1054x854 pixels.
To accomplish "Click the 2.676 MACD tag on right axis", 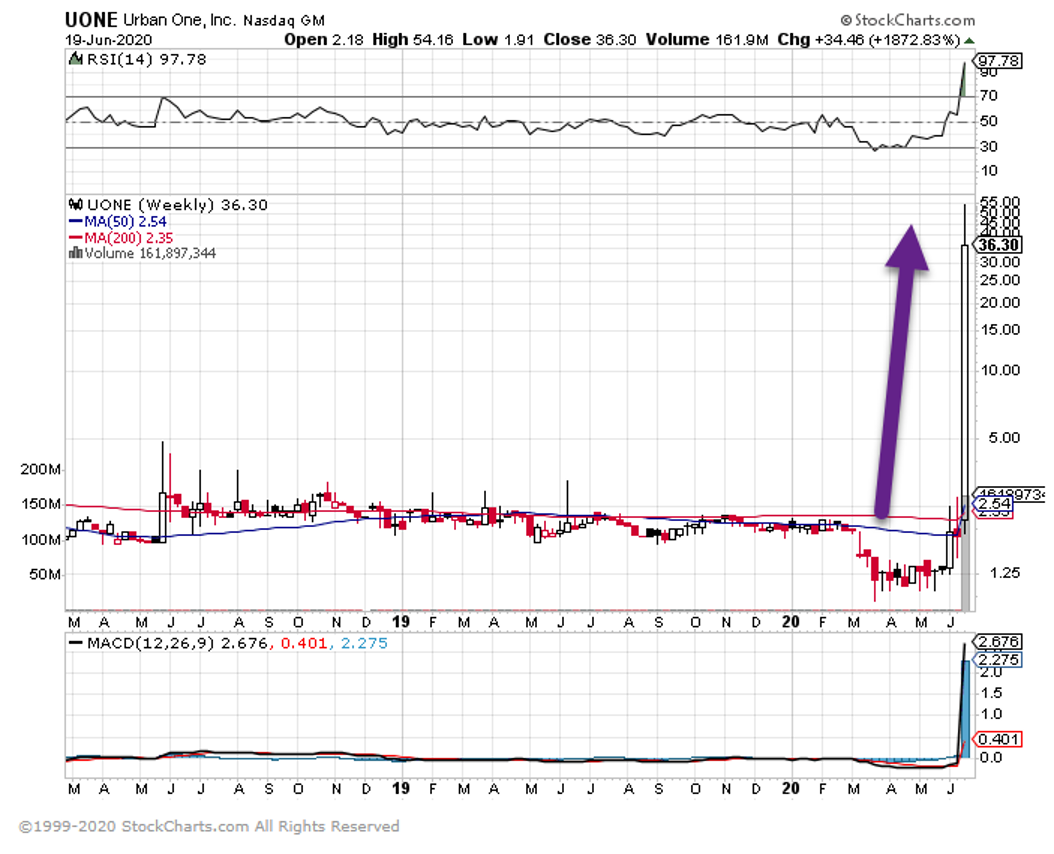I will (x=998, y=642).
